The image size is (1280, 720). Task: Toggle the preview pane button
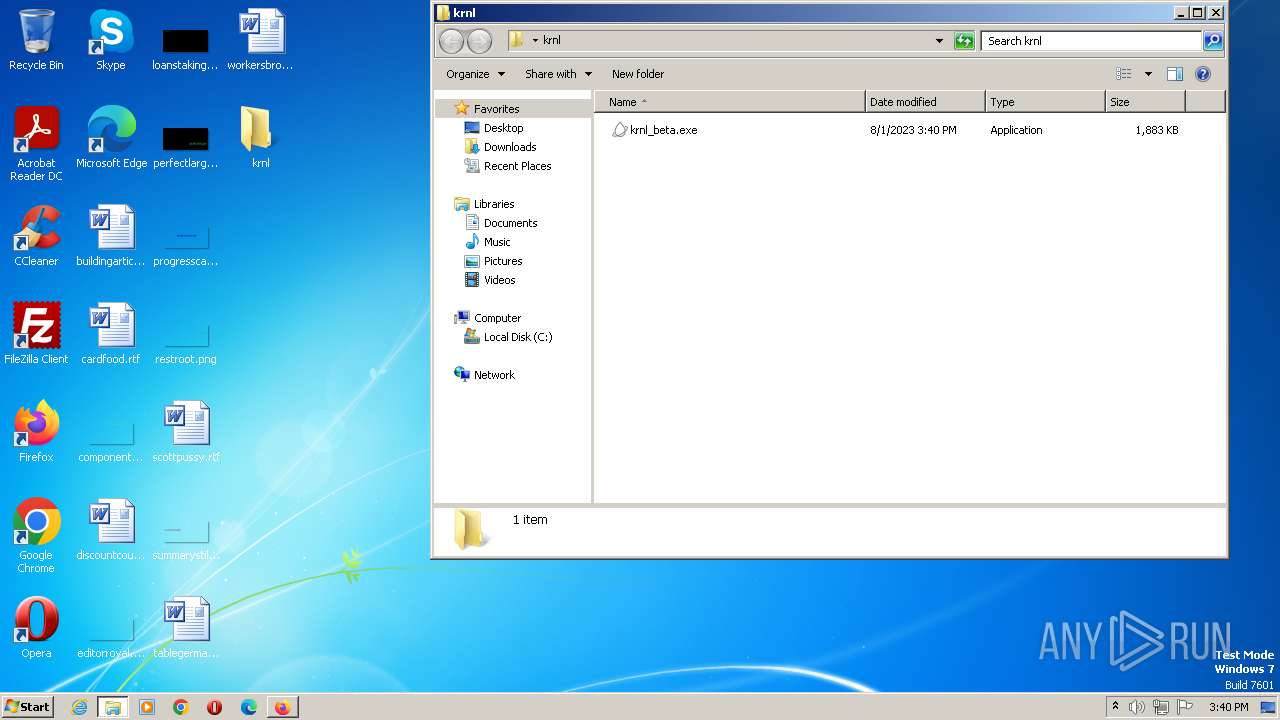click(1175, 74)
